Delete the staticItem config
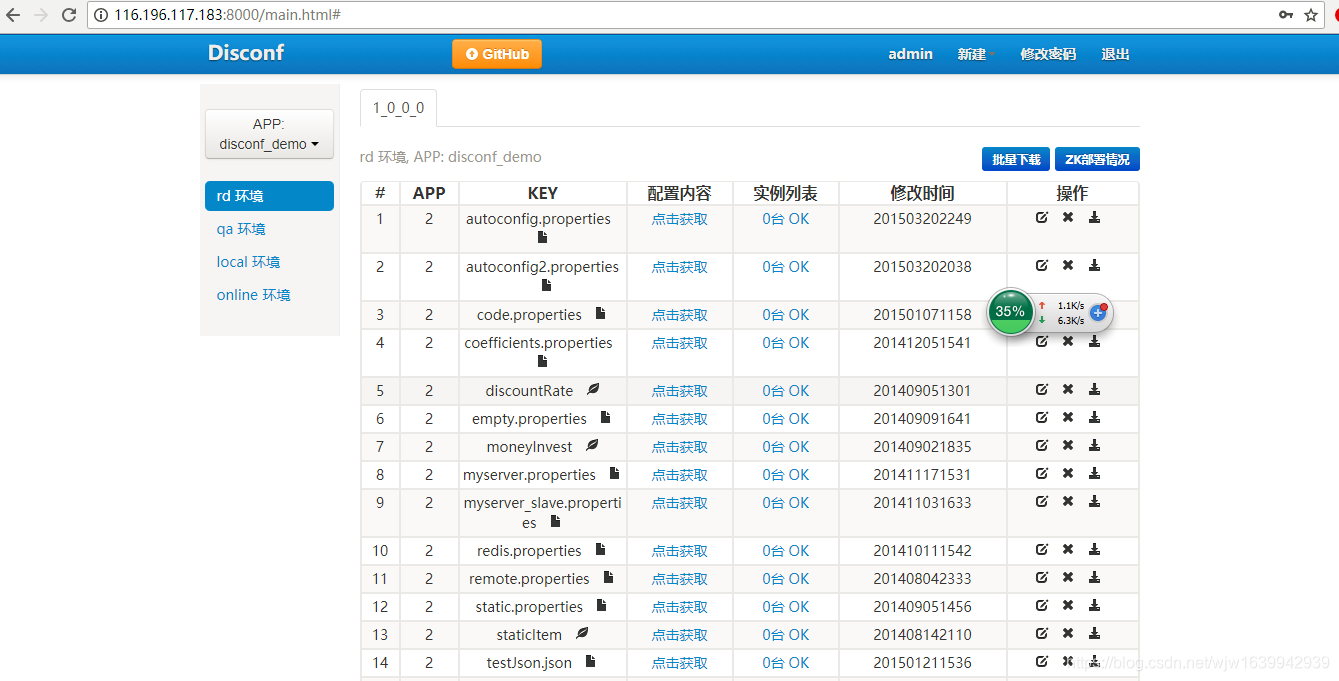Viewport: 1339px width, 681px height. (x=1068, y=633)
